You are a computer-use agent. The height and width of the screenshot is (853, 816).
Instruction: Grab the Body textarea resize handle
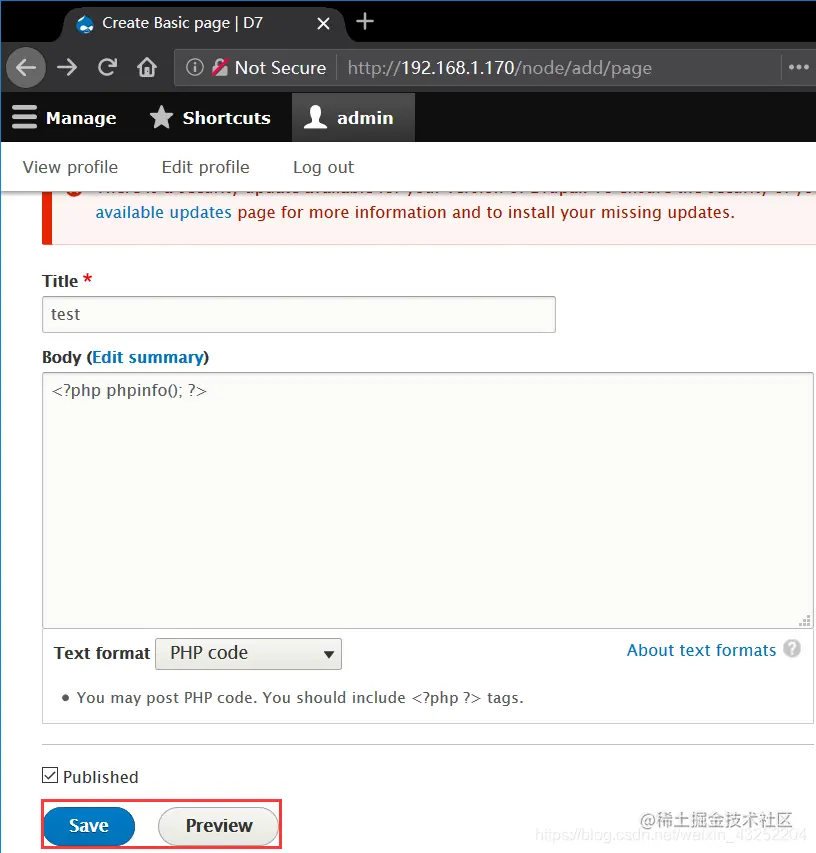tap(805, 621)
